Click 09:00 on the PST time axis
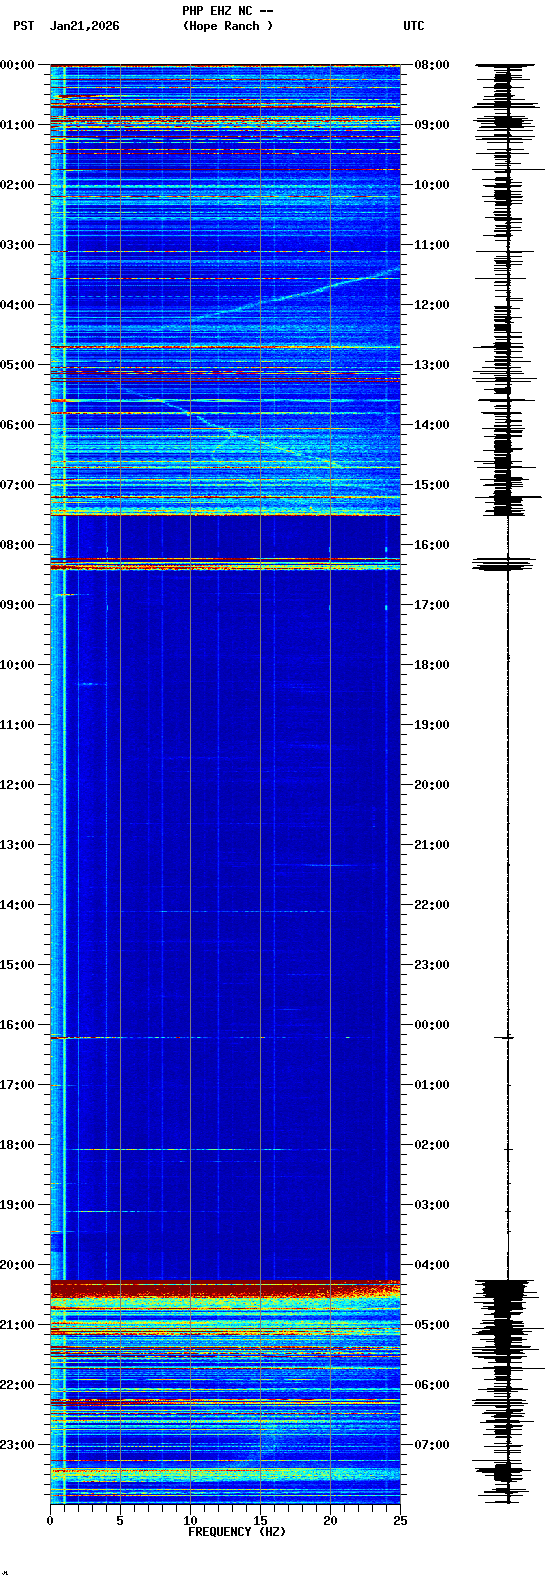This screenshot has height=1584, width=552. pos(17,605)
